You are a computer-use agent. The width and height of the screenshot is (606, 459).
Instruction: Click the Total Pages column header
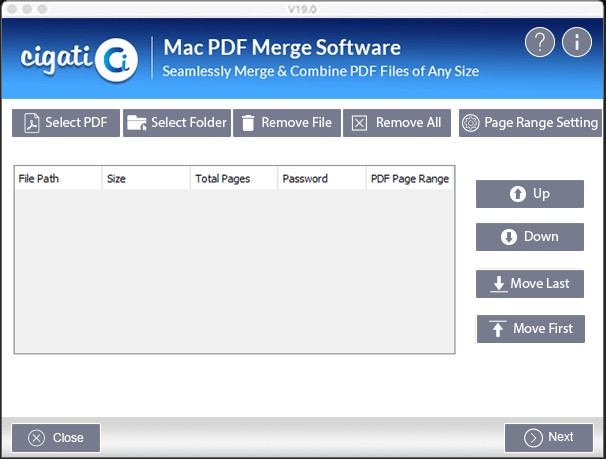point(234,178)
